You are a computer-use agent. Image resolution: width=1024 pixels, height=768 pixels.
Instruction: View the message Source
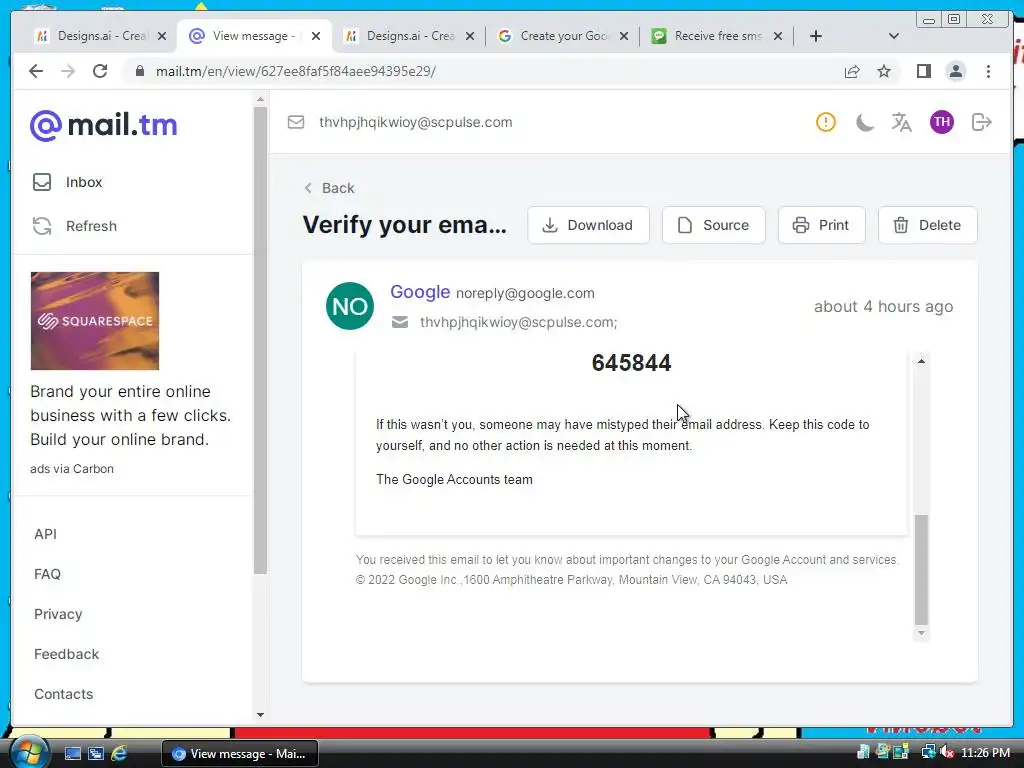click(713, 225)
